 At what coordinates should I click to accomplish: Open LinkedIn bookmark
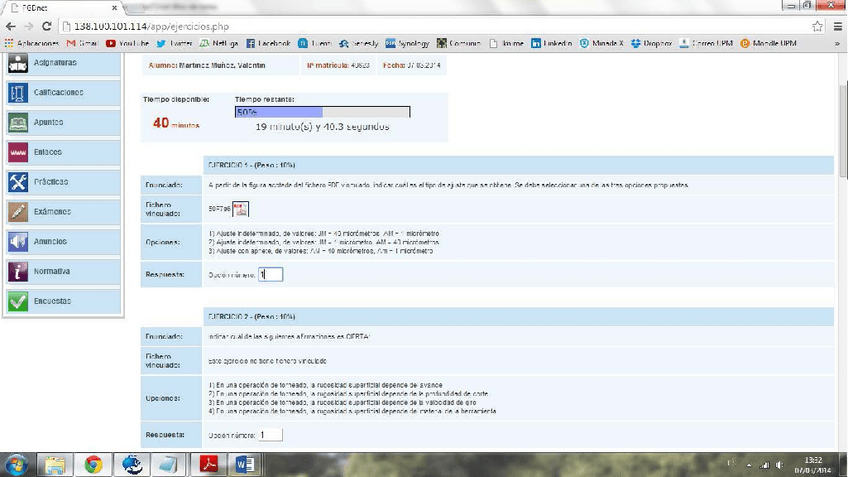pyautogui.click(x=551, y=43)
